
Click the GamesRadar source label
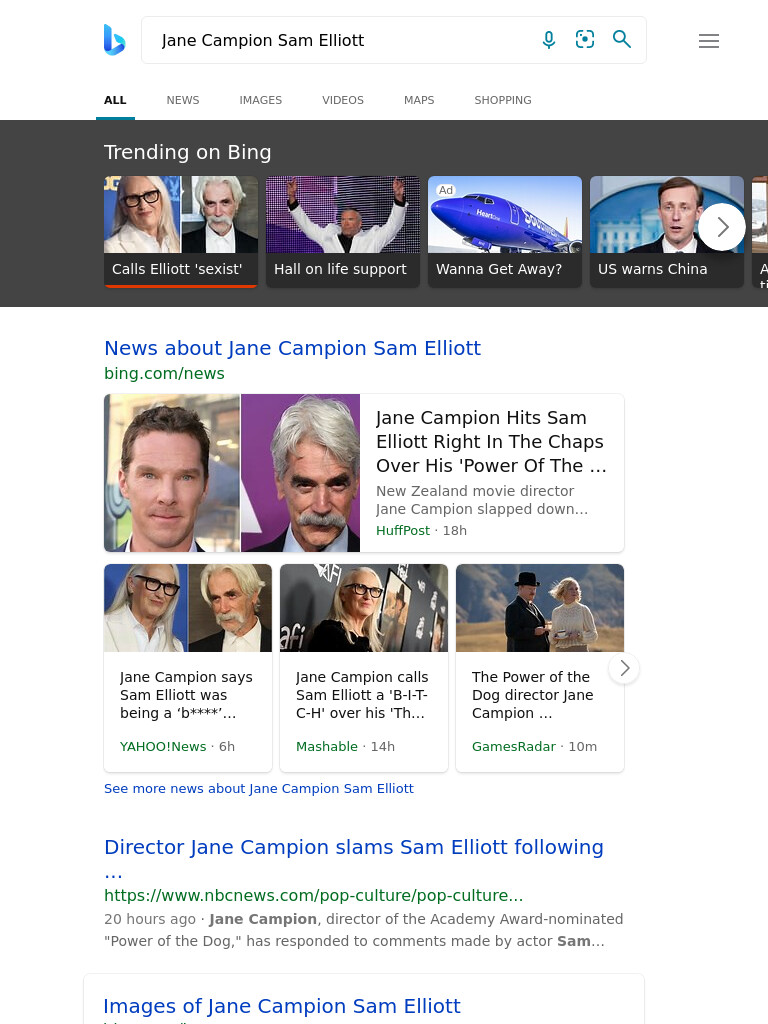(513, 746)
